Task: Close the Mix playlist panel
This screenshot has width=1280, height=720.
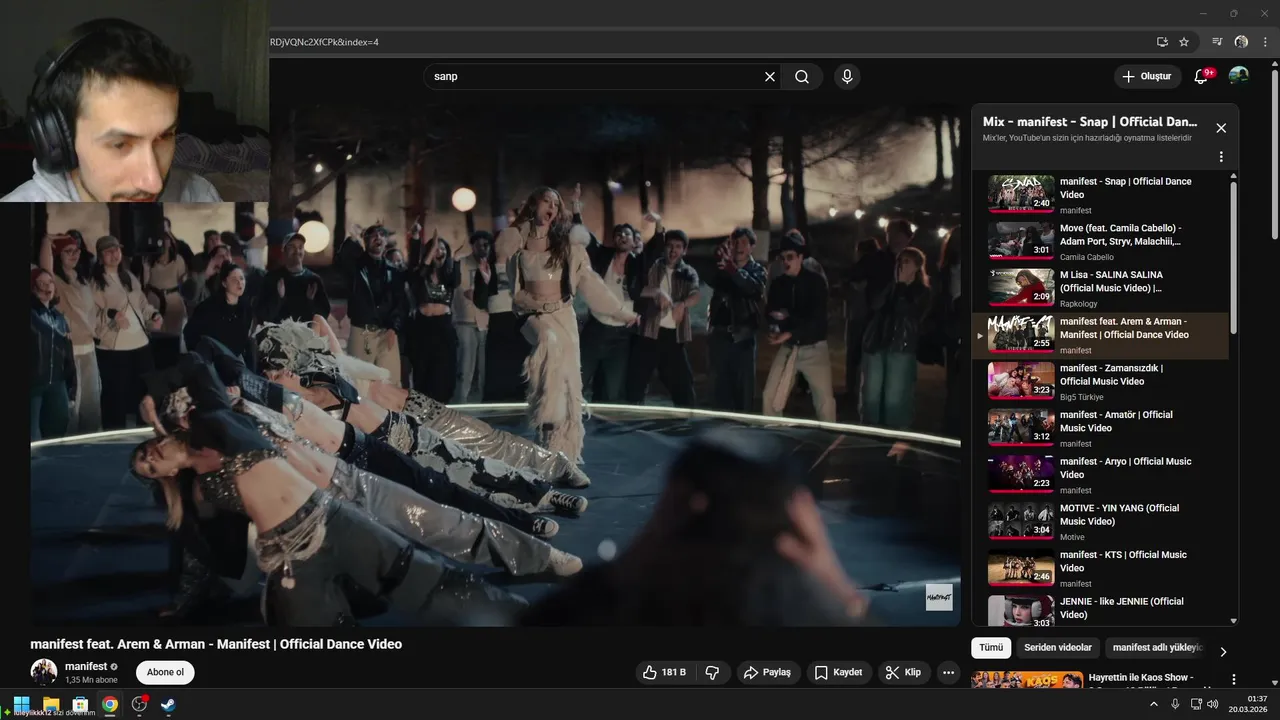Action: pos(1221,128)
